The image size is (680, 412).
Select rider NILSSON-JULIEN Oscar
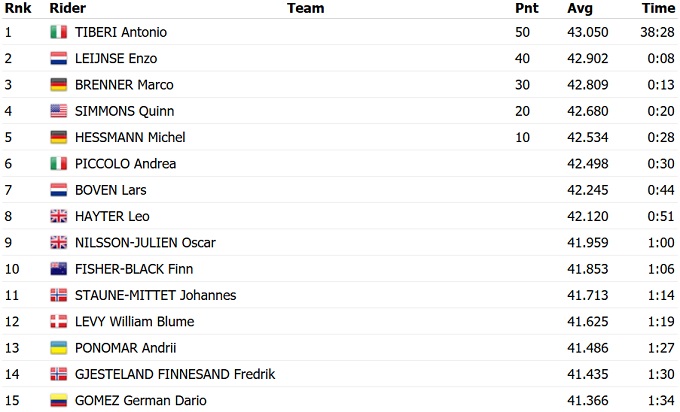(x=145, y=242)
